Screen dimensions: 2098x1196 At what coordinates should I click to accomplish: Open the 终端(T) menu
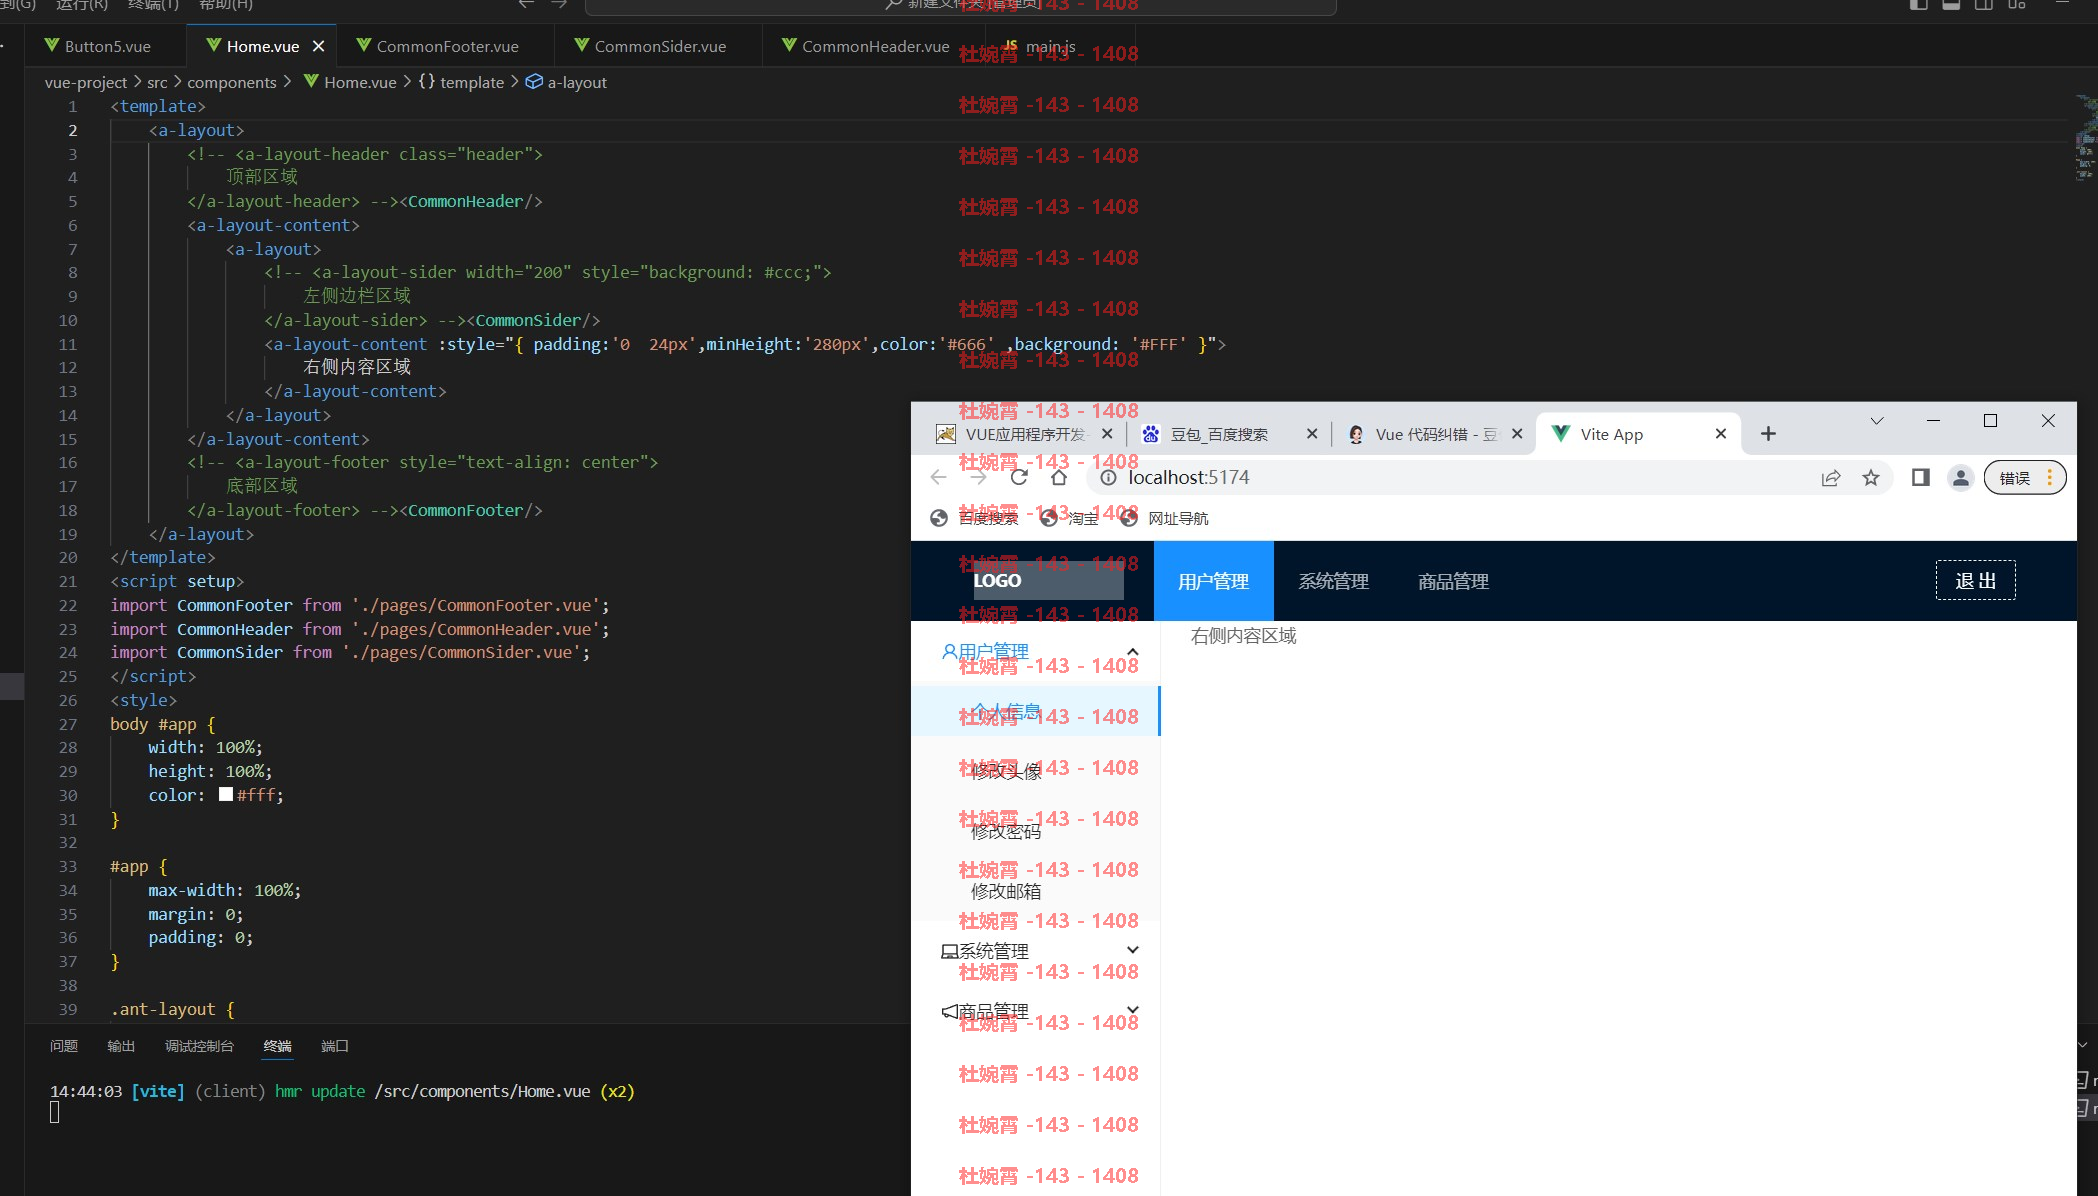click(x=154, y=5)
